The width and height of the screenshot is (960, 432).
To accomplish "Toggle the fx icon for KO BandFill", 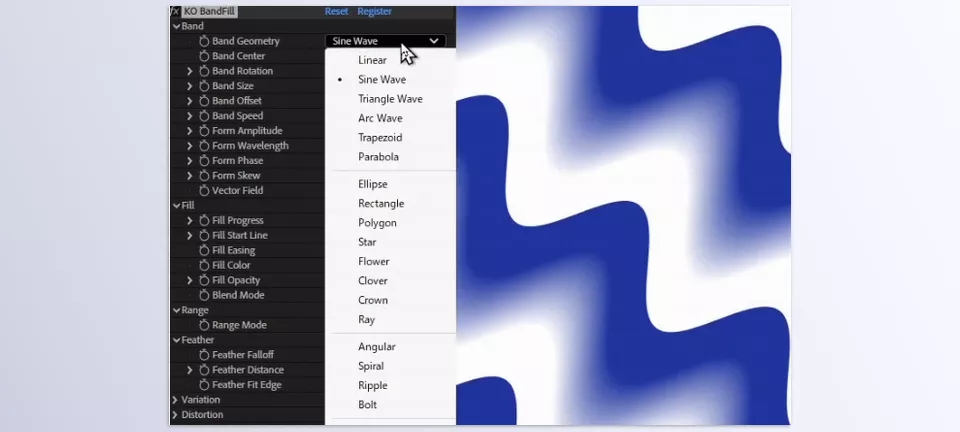I will point(175,11).
